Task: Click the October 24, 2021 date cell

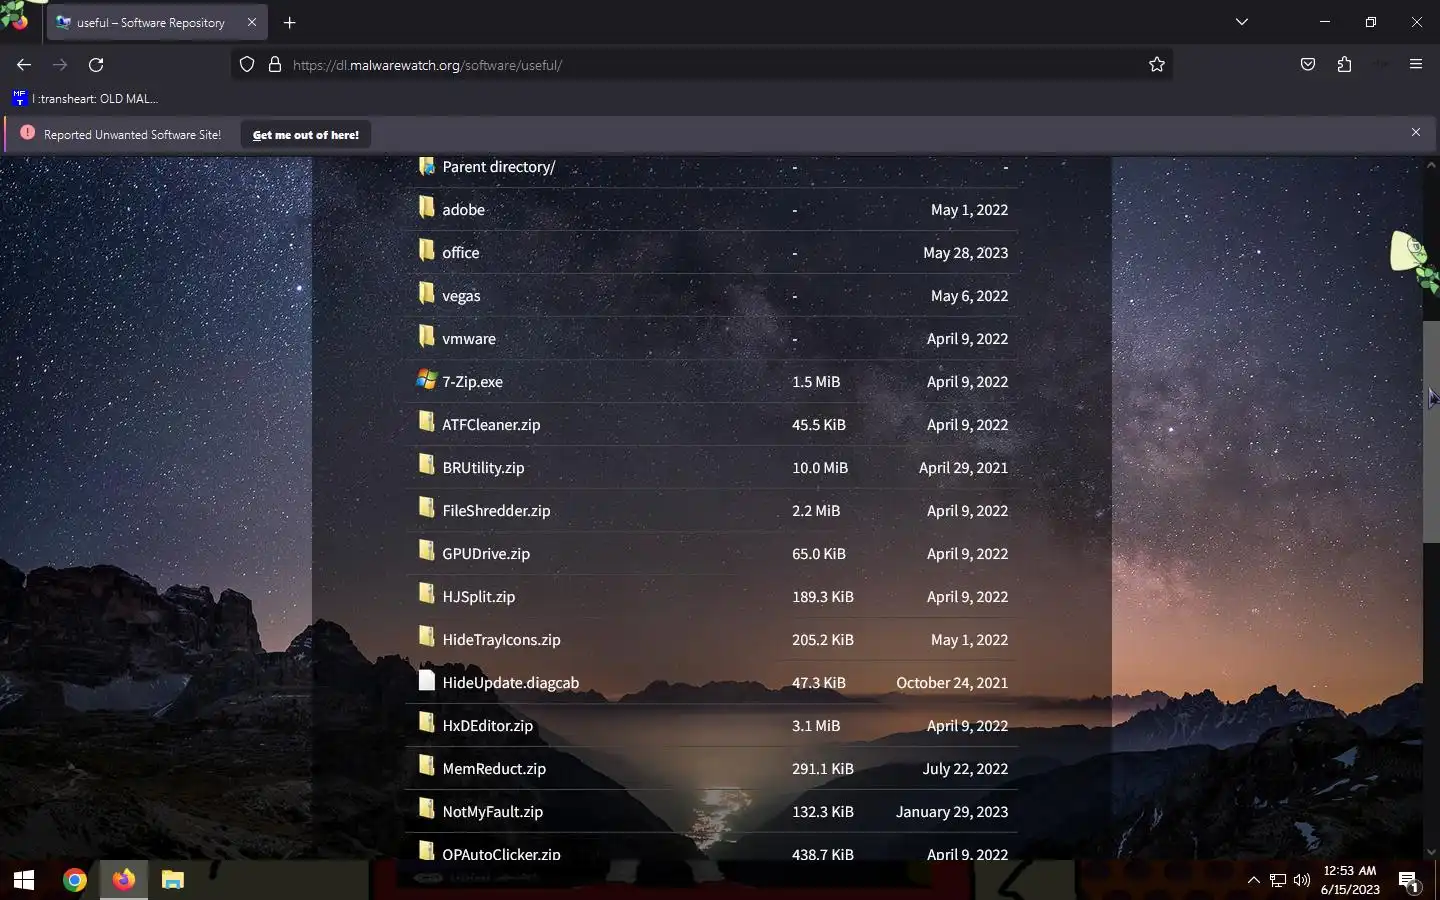Action: click(x=952, y=683)
